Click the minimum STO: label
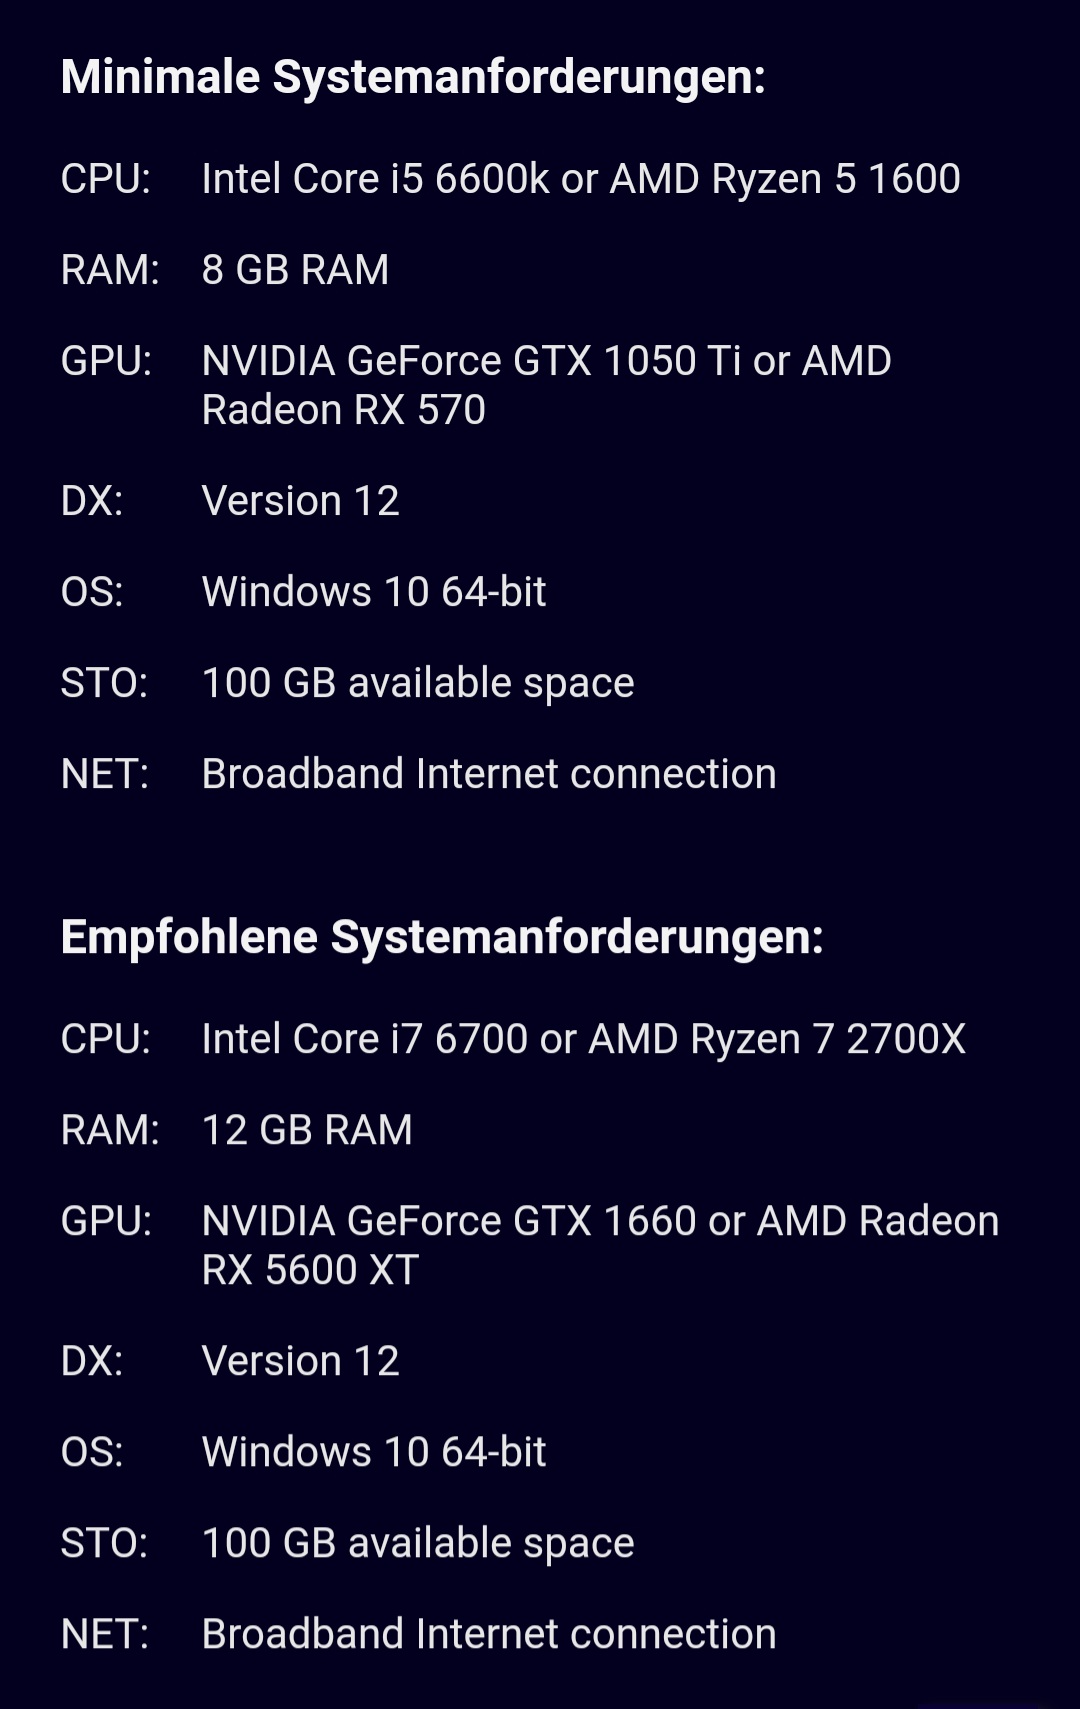Screen dimensions: 1080x1709 104,683
